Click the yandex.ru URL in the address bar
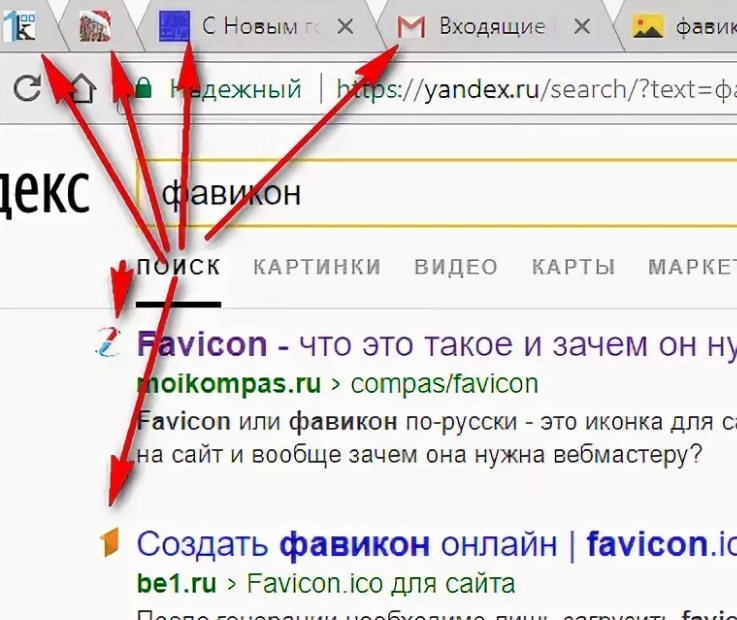 click(x=536, y=89)
